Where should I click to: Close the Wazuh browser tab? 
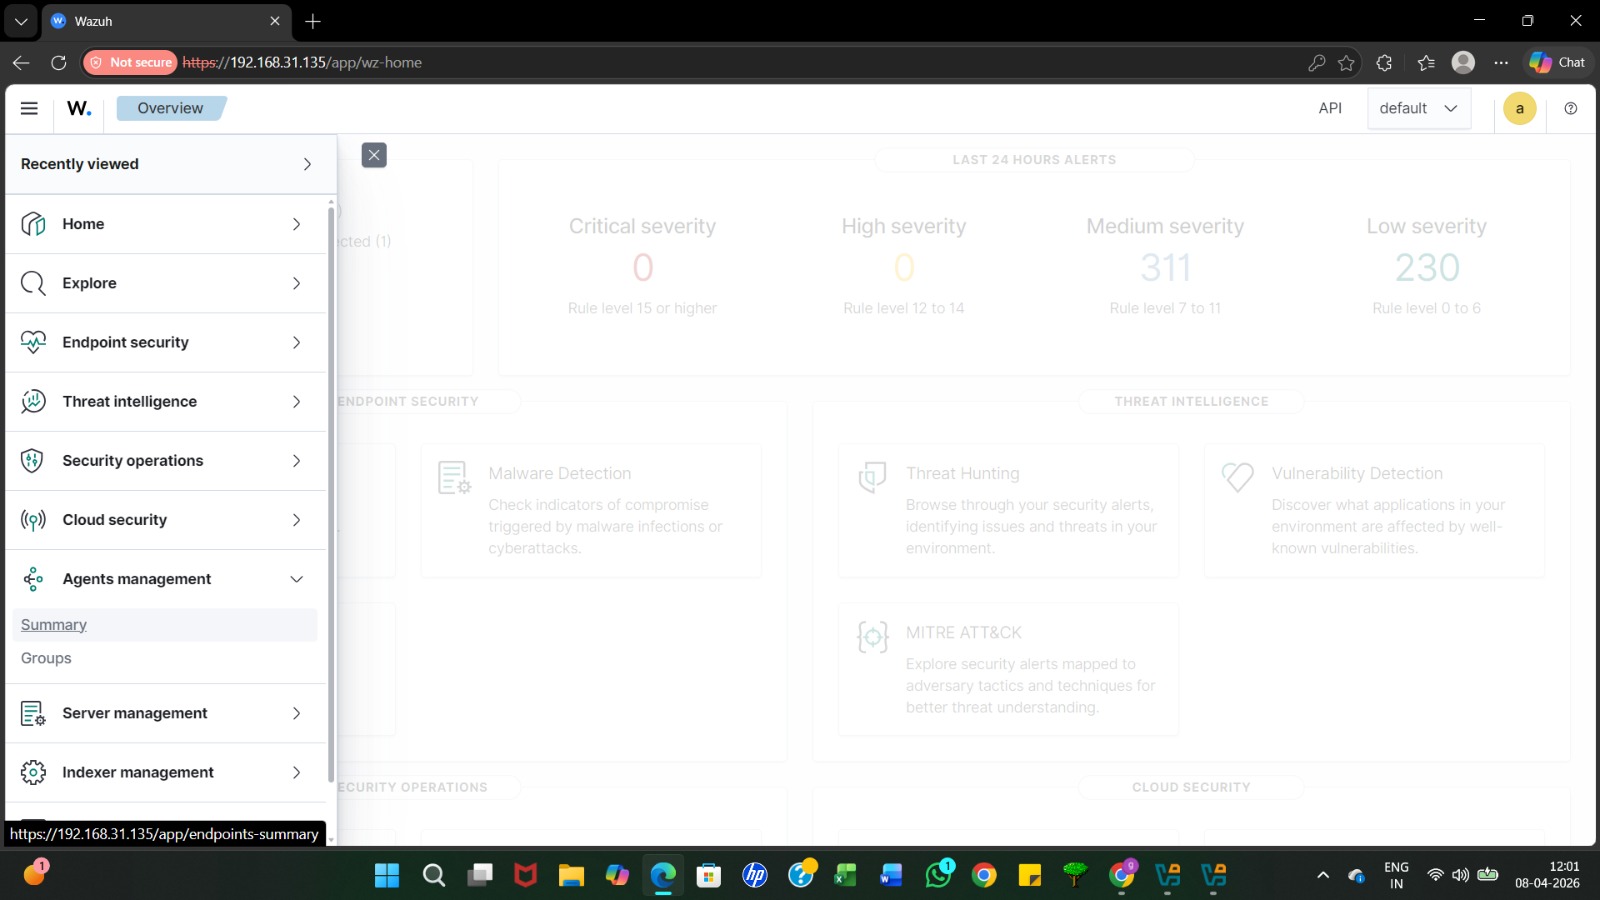click(275, 21)
